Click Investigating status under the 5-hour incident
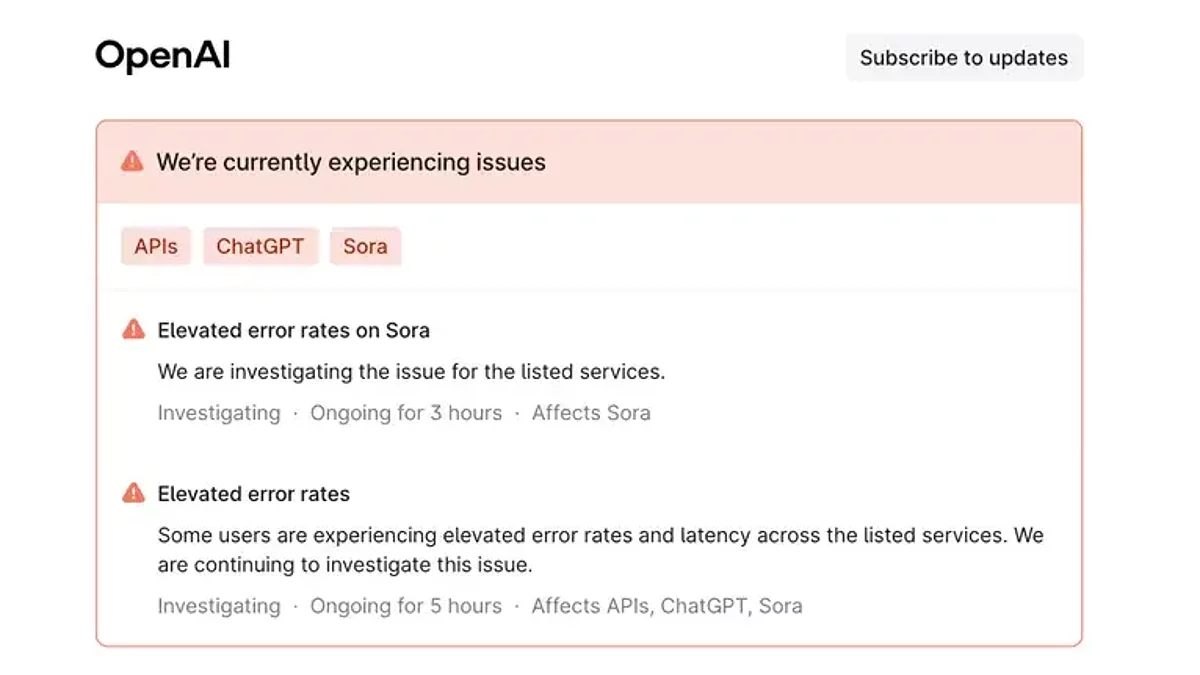The height and width of the screenshot is (675, 1200). [219, 606]
